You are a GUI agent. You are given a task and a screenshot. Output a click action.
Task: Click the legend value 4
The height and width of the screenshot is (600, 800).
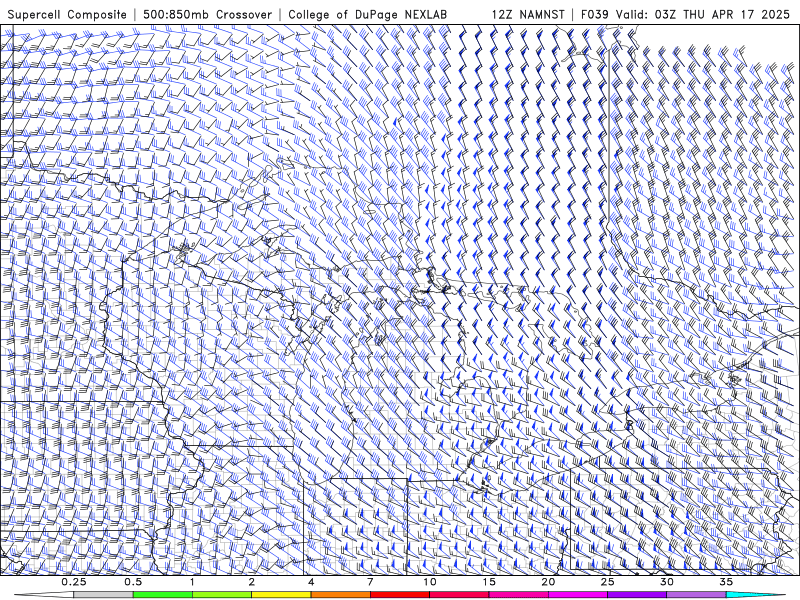(311, 582)
